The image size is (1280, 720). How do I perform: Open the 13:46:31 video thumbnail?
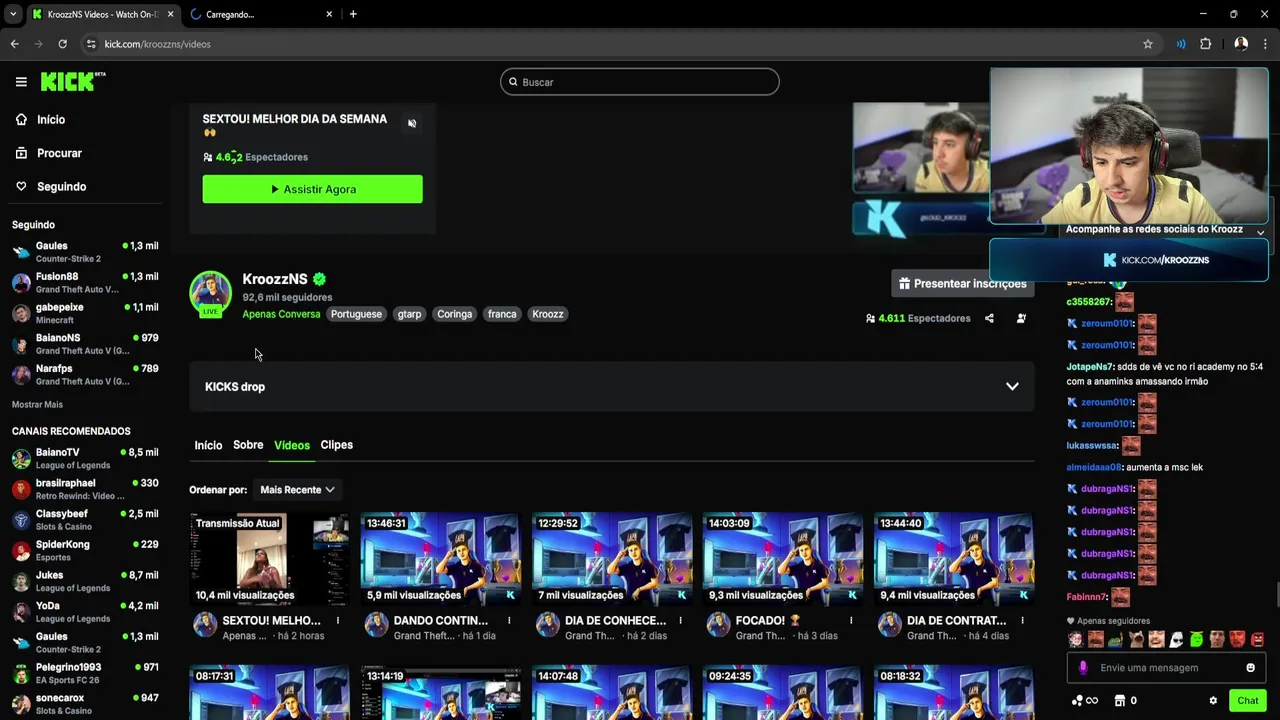click(x=441, y=559)
